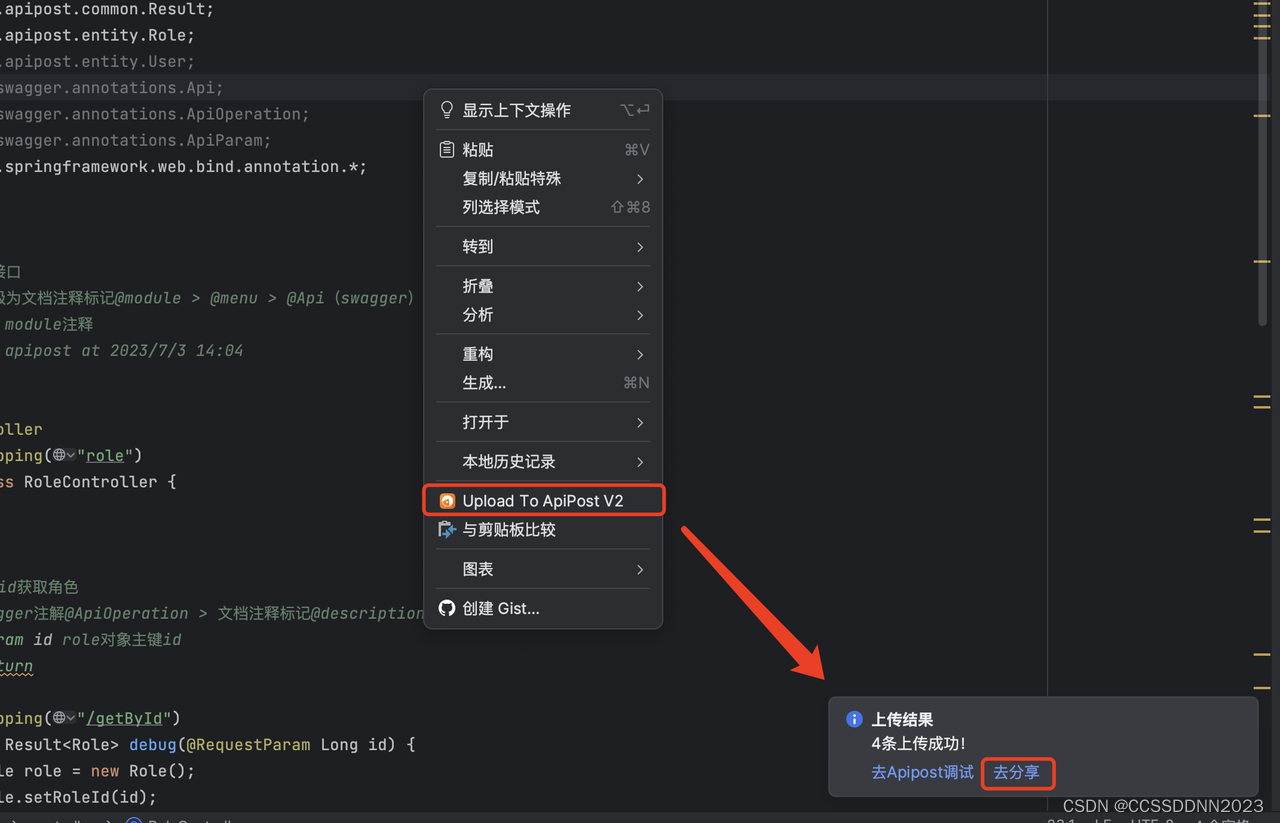
Task: Click the clipboard paste icon
Action: 447,149
